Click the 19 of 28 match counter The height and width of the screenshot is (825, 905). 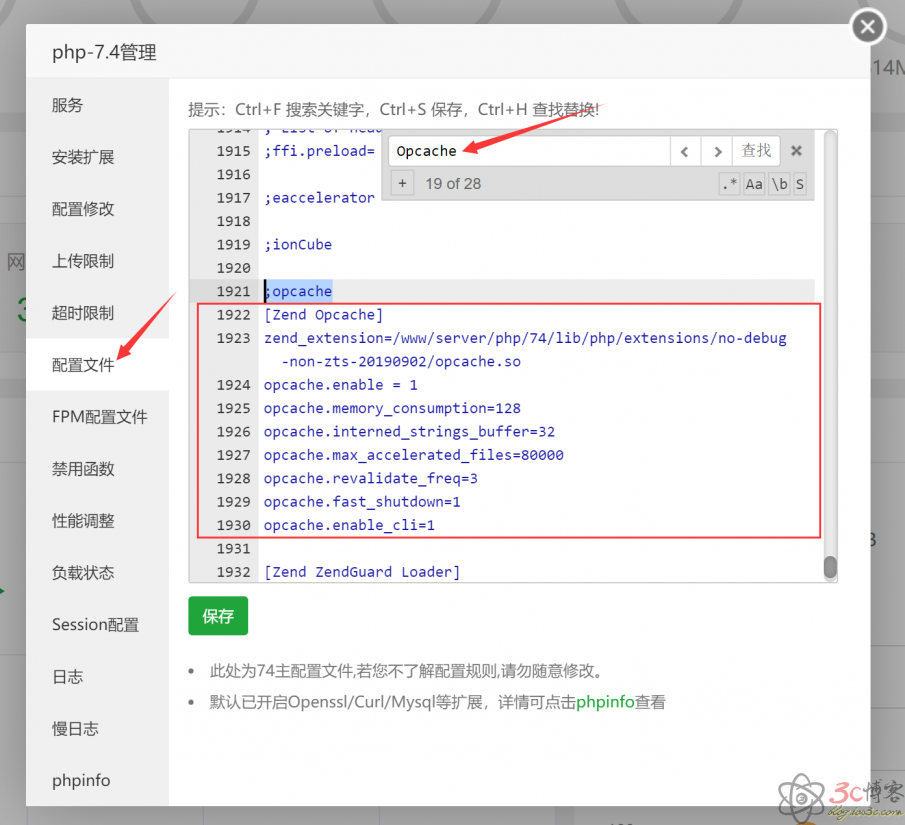coord(453,184)
